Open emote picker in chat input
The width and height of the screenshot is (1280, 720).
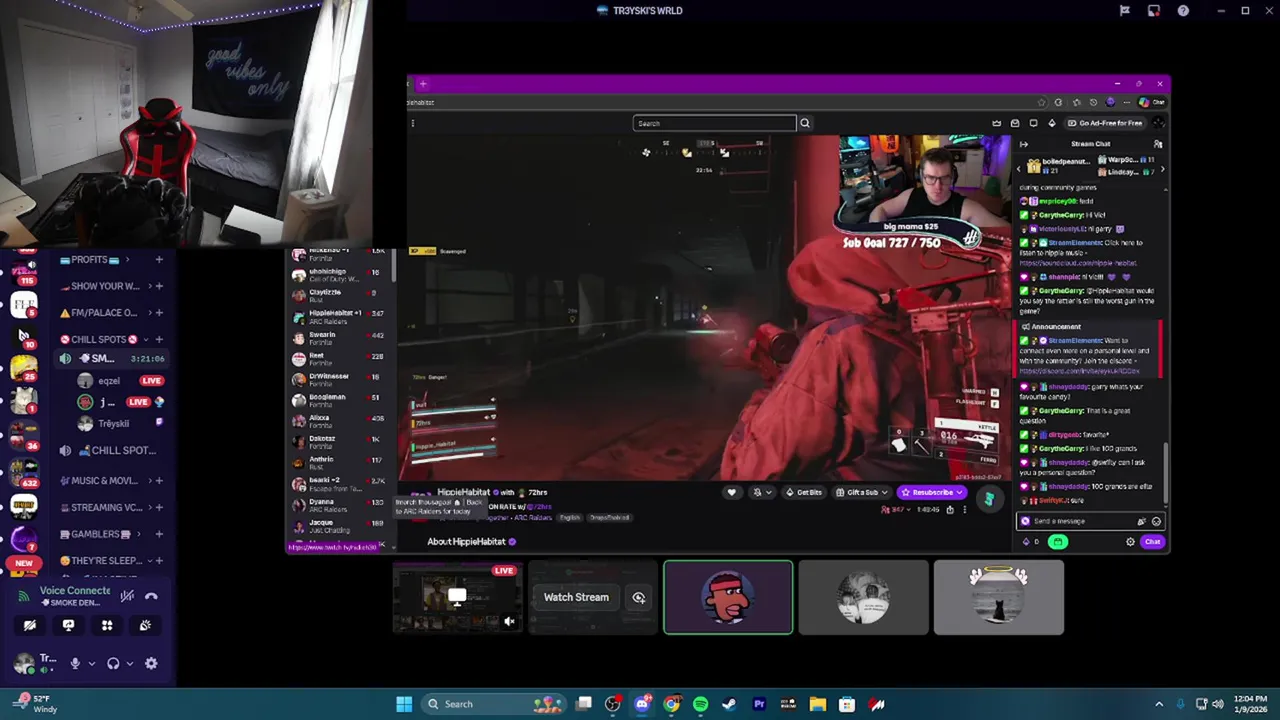point(1156,521)
